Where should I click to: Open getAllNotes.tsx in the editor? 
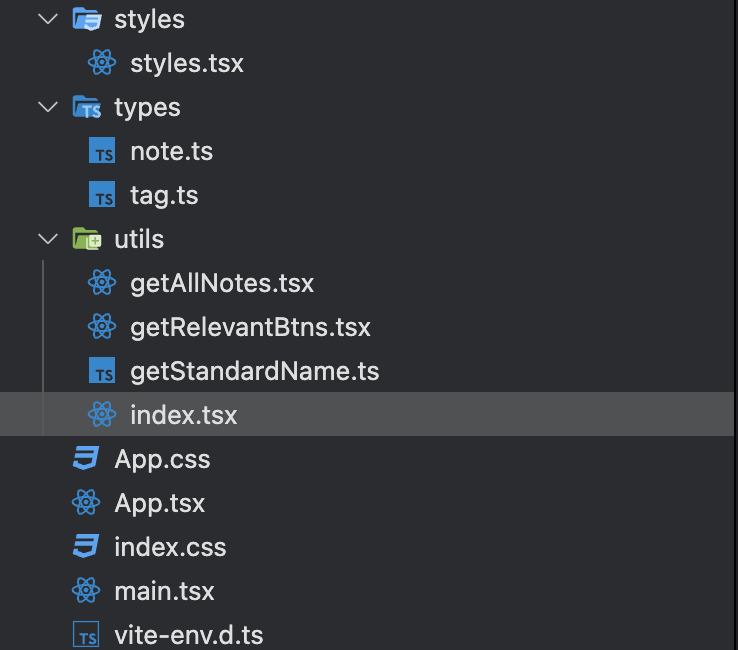point(222,283)
